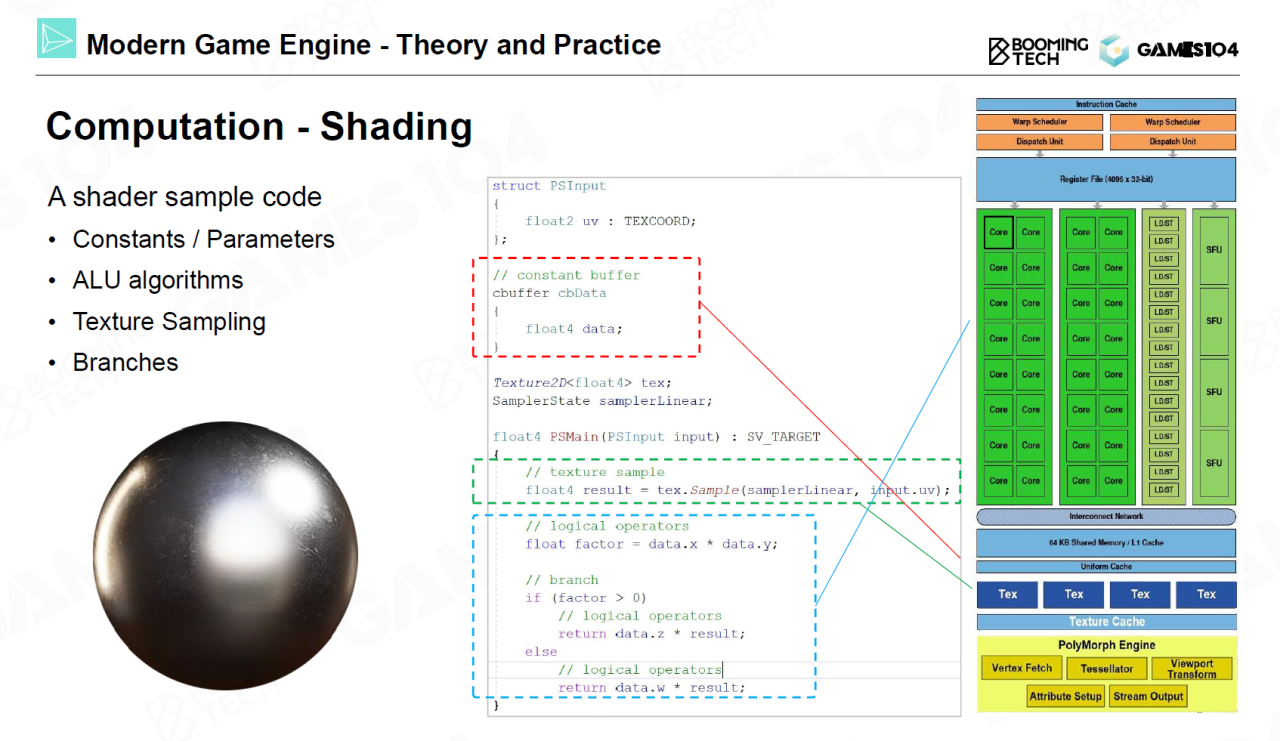
Task: Click the Booming Tech logo
Action: pyautogui.click(x=1038, y=51)
